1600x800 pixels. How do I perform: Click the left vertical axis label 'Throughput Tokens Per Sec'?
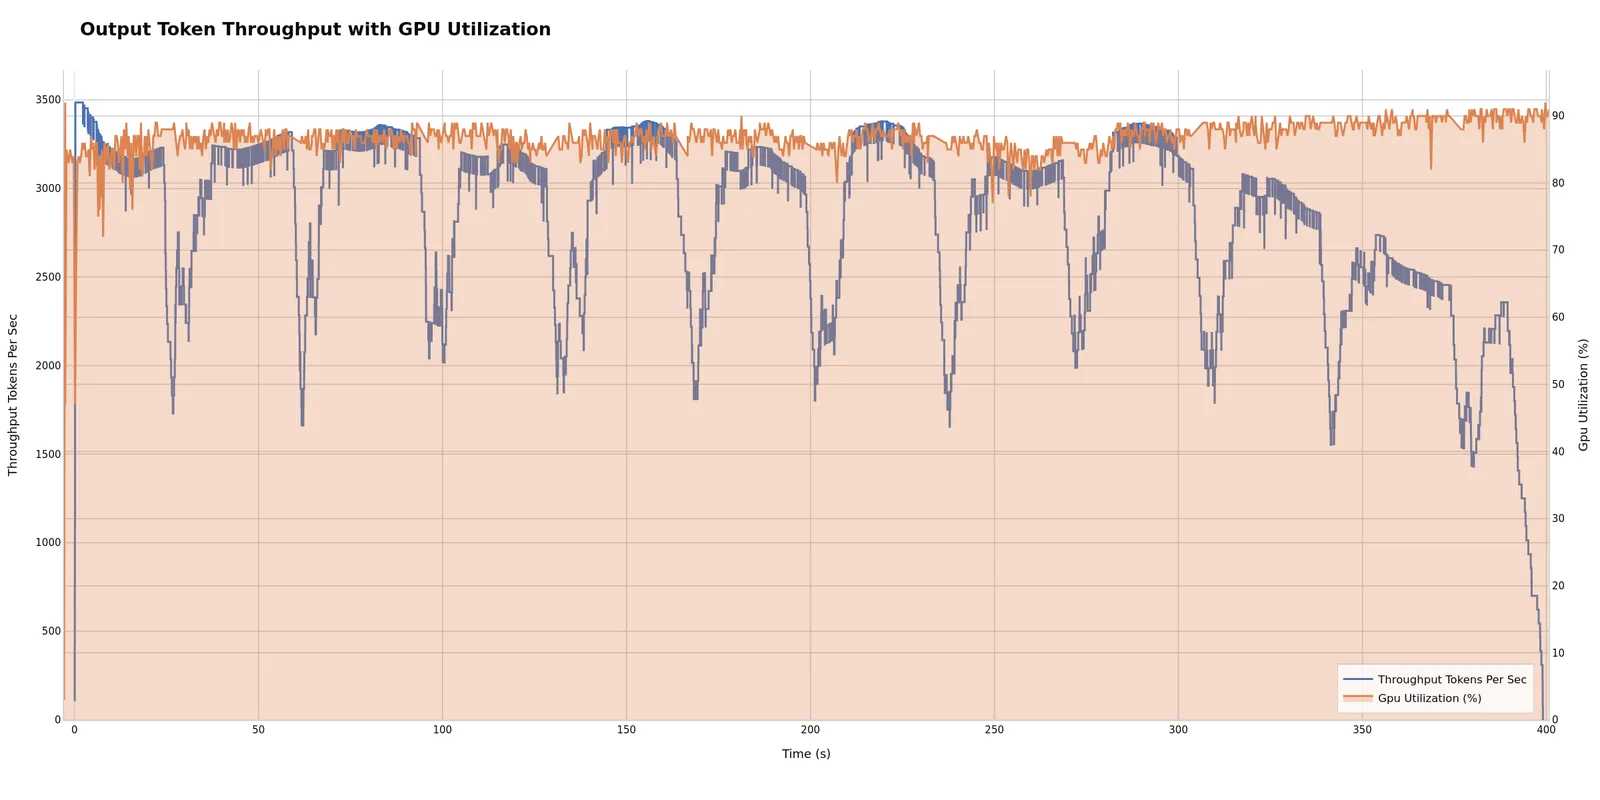[13, 395]
